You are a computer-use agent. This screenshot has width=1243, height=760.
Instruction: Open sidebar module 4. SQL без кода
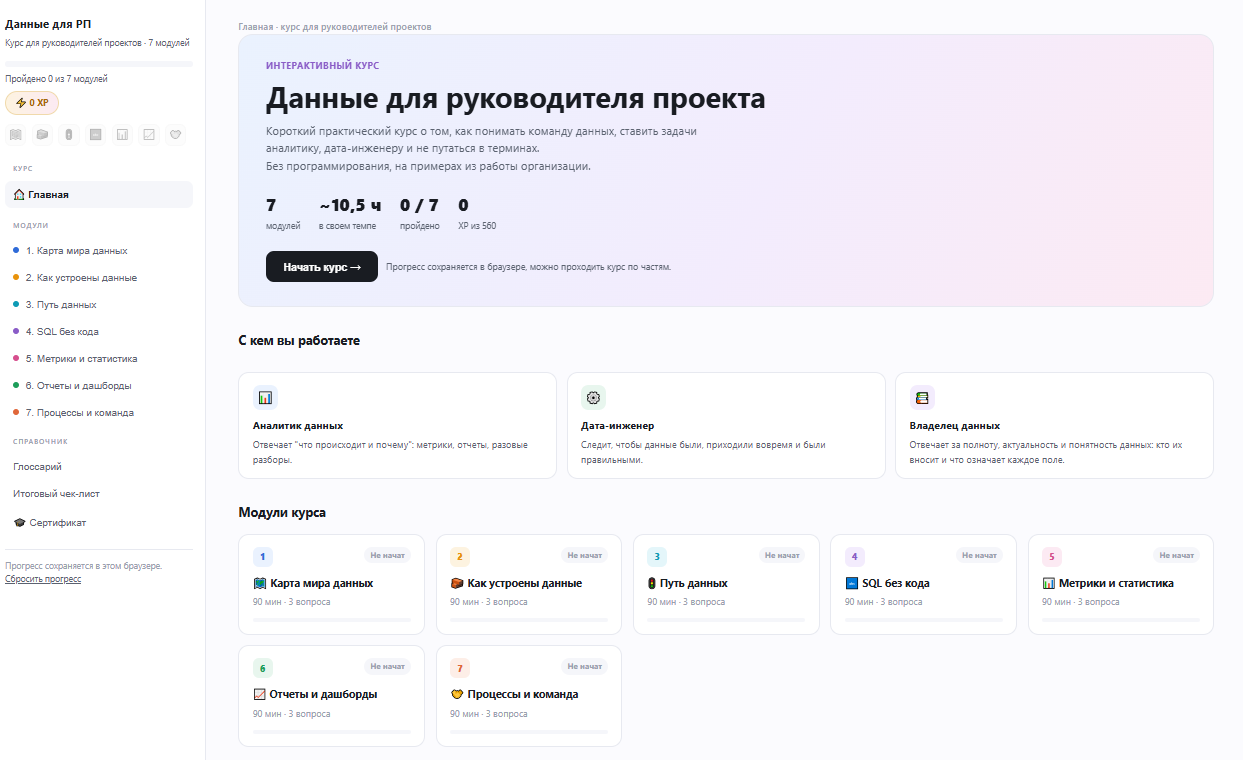tap(99, 331)
